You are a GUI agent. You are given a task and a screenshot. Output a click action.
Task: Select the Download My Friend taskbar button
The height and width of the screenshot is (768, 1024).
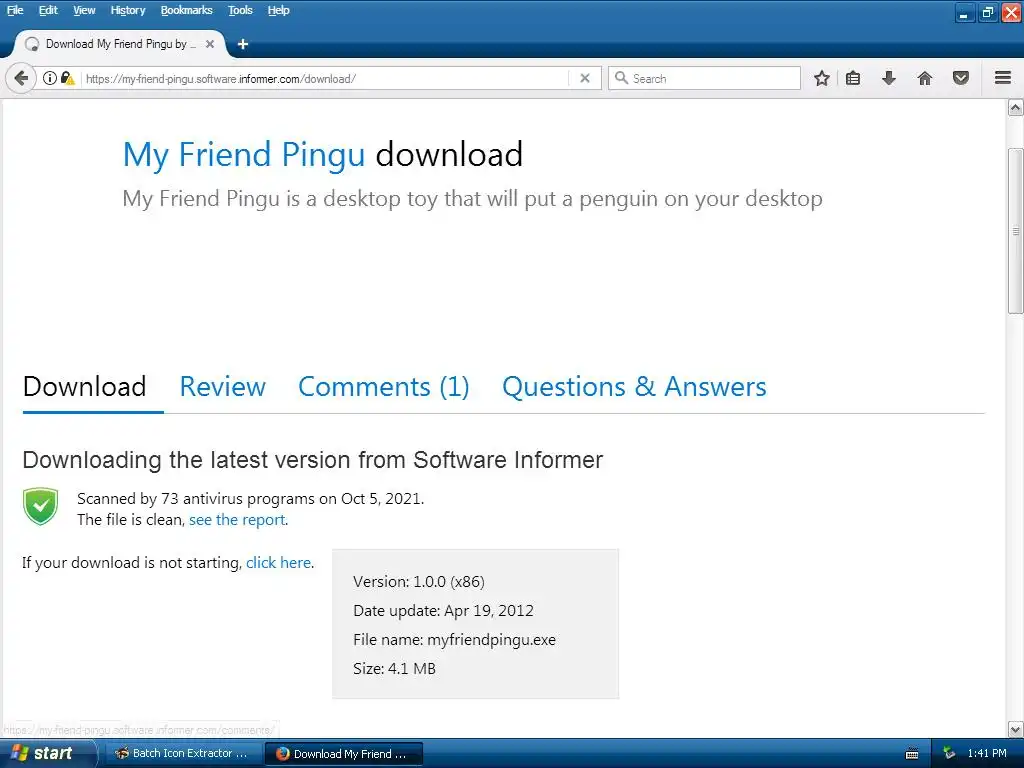[344, 754]
